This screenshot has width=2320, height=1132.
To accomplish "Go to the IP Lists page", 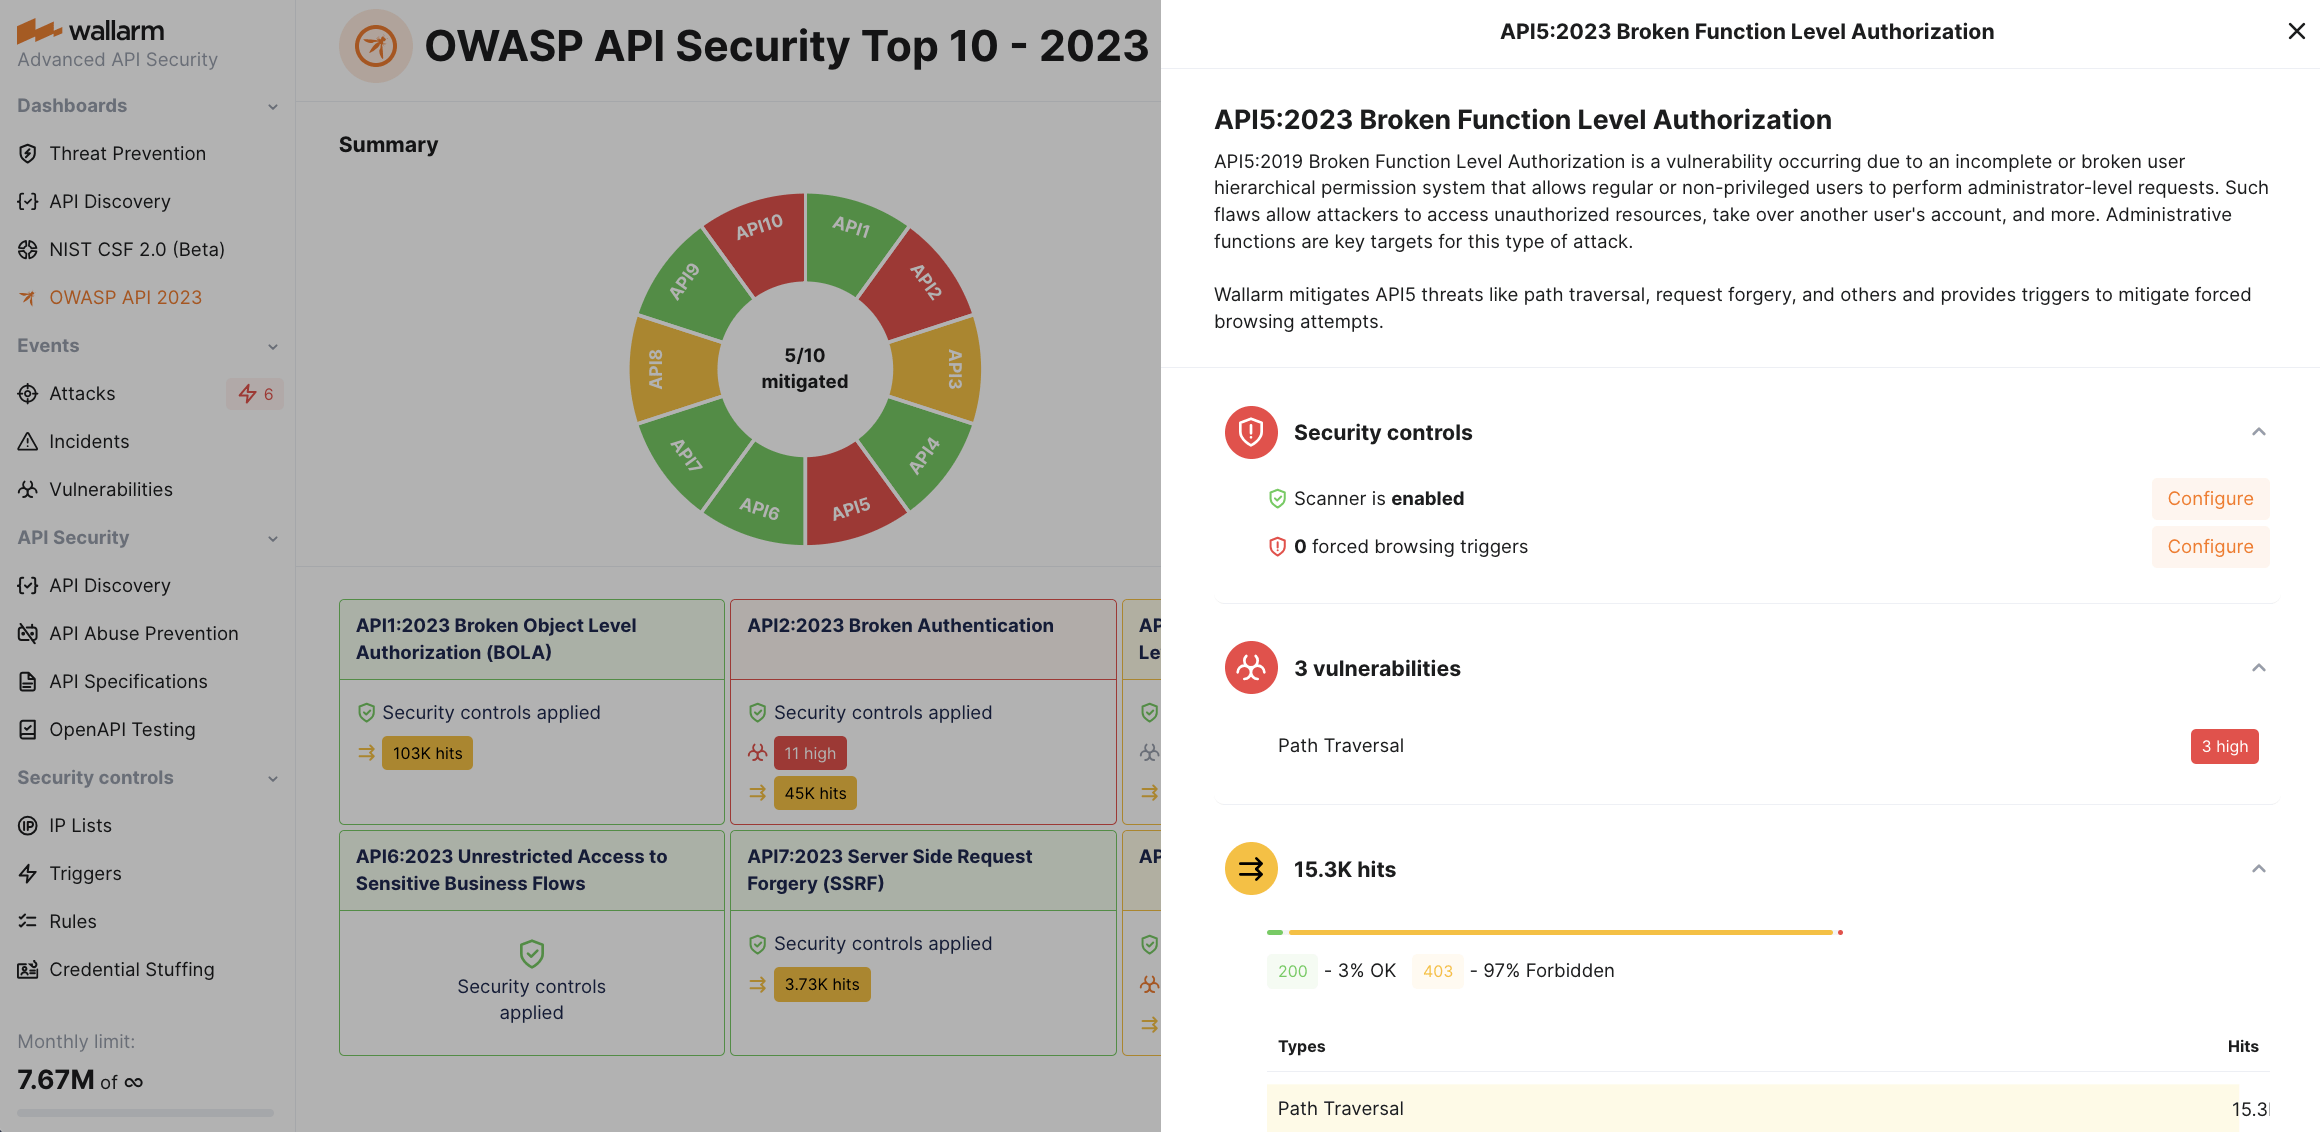I will click(x=80, y=825).
